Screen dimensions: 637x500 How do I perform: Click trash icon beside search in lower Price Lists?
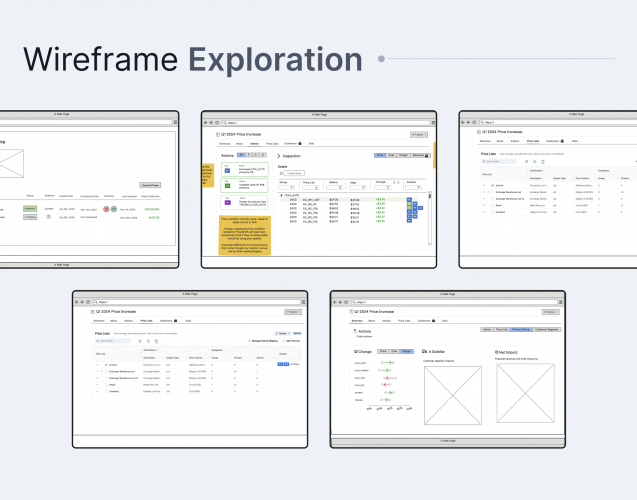(x=156, y=341)
